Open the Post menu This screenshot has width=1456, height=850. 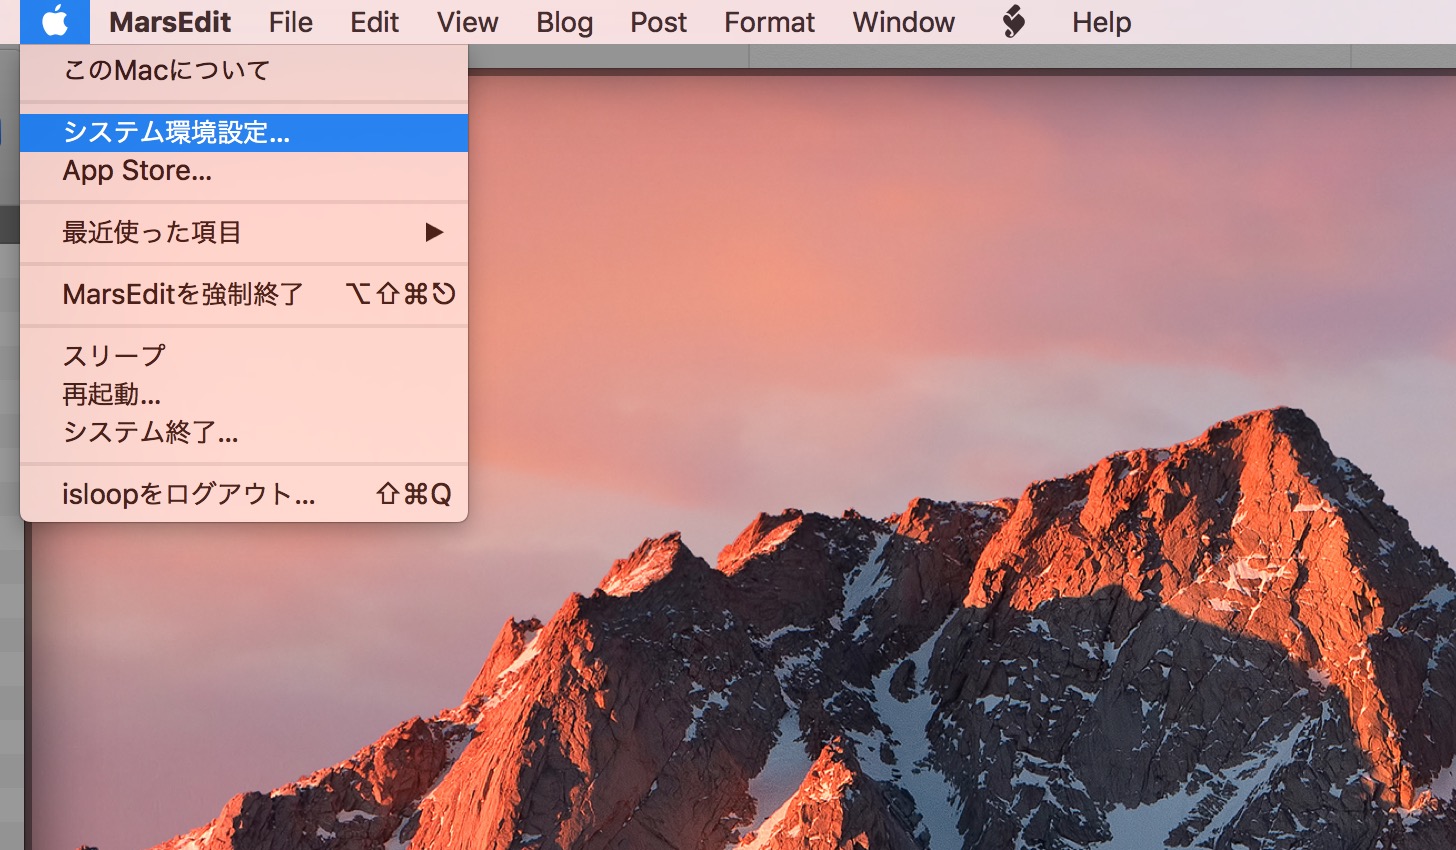pyautogui.click(x=658, y=22)
